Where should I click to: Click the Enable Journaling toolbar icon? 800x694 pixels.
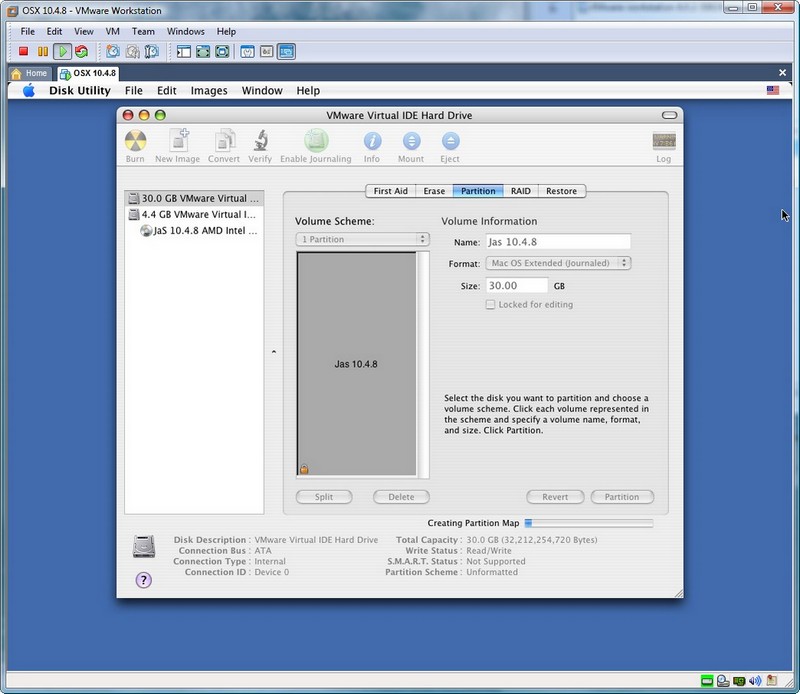pyautogui.click(x=316, y=146)
